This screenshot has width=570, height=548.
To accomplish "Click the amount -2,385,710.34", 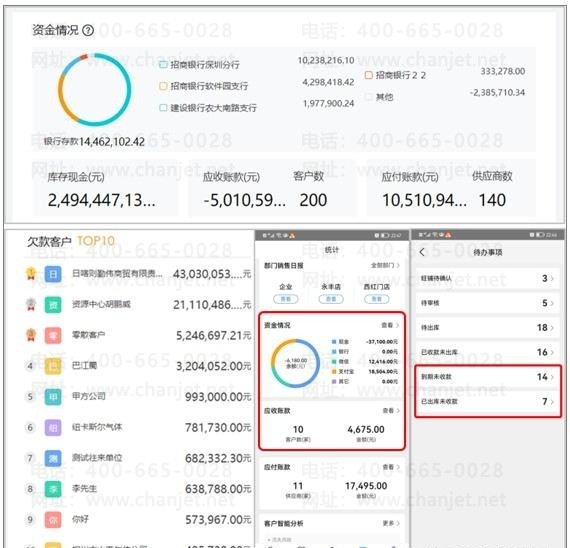I will pos(497,92).
